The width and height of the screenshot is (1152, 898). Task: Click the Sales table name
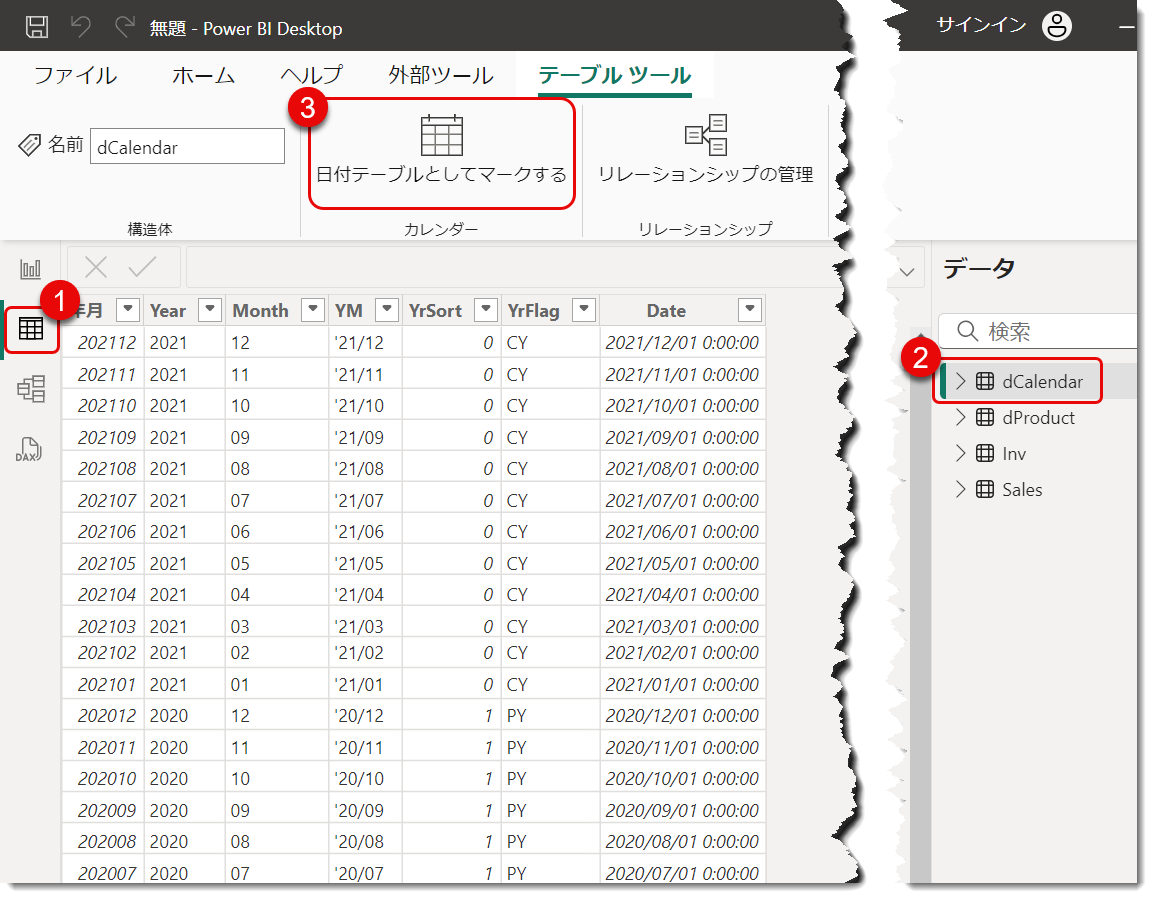click(1022, 489)
